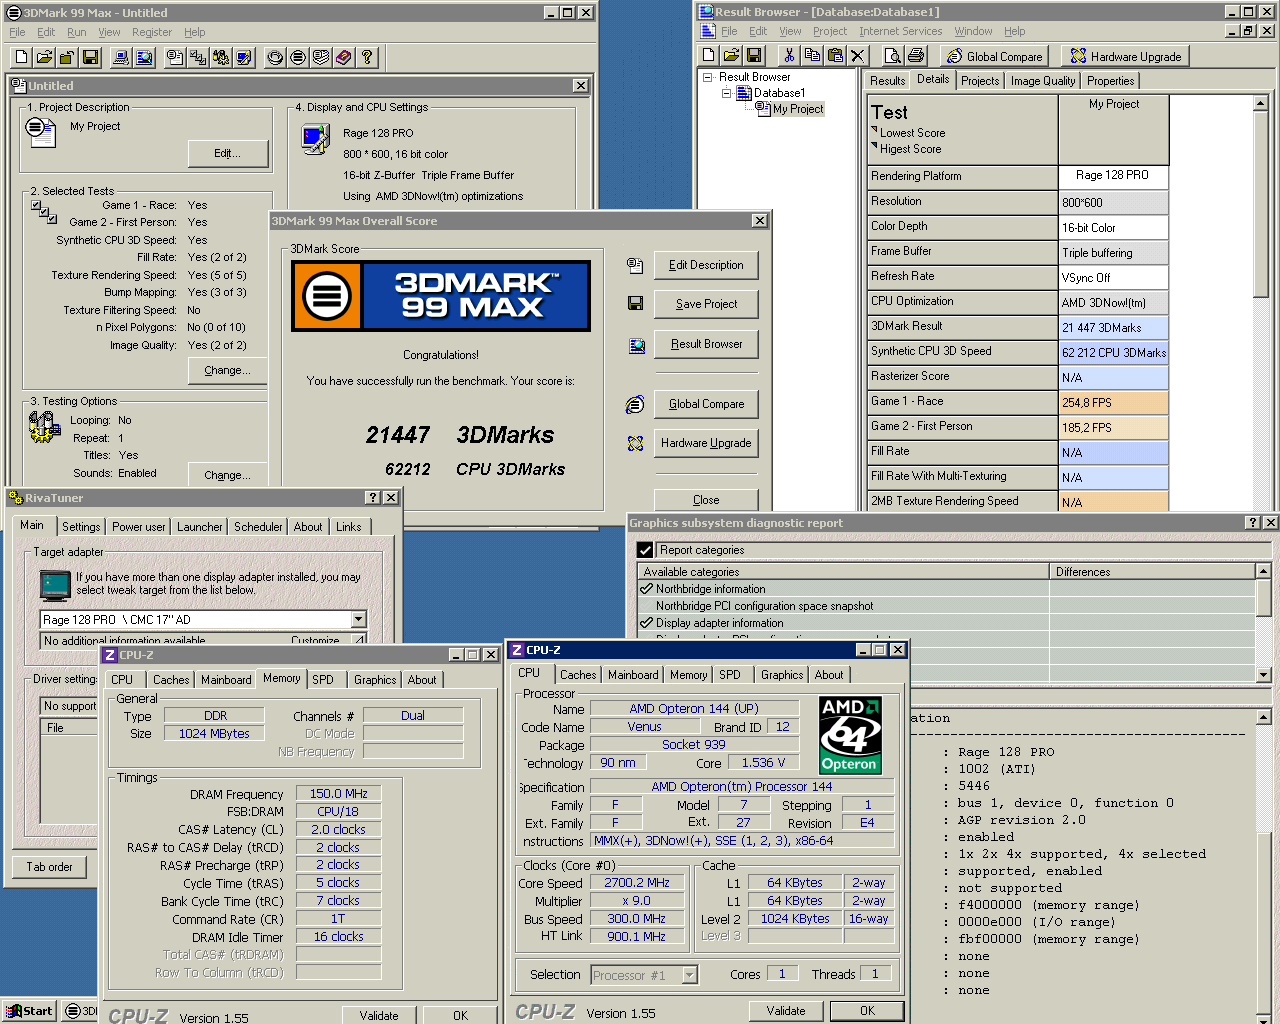Click the round 3DMark logo icon in toolbar
1280x1024 pixels.
[298, 57]
